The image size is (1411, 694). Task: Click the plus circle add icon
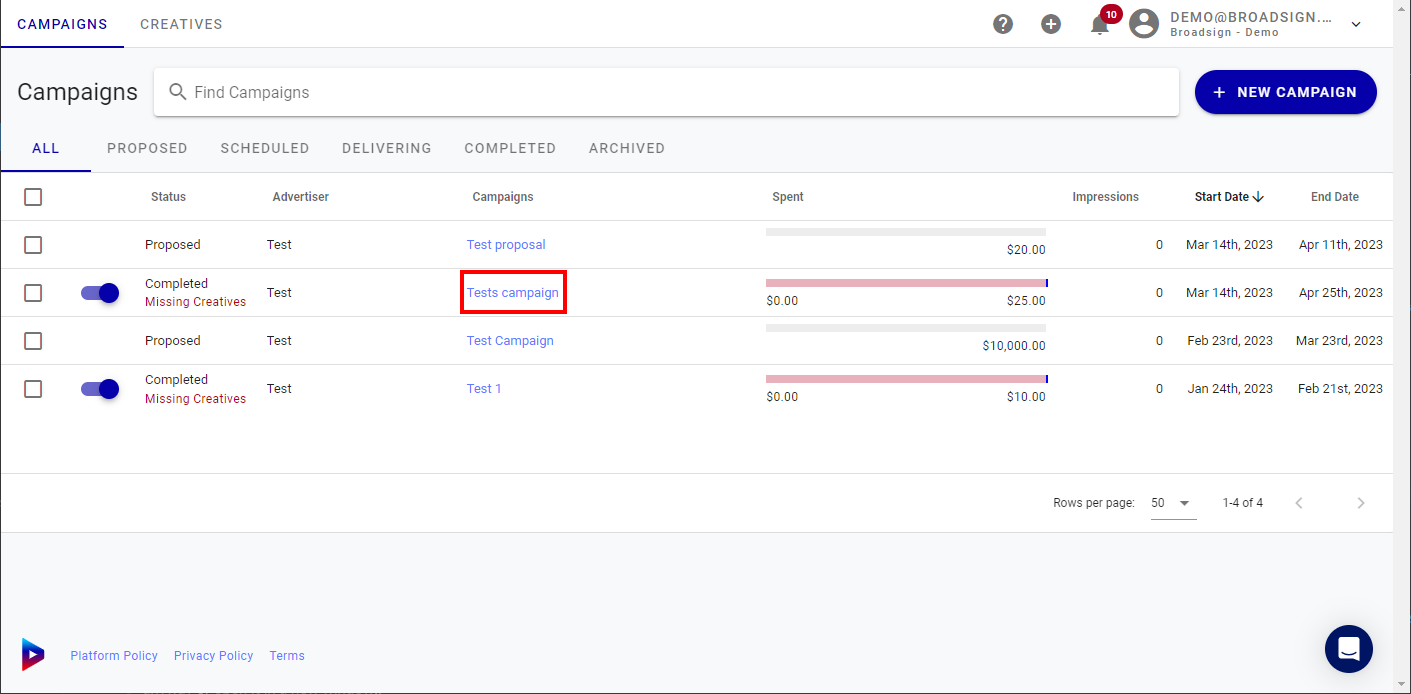1051,24
